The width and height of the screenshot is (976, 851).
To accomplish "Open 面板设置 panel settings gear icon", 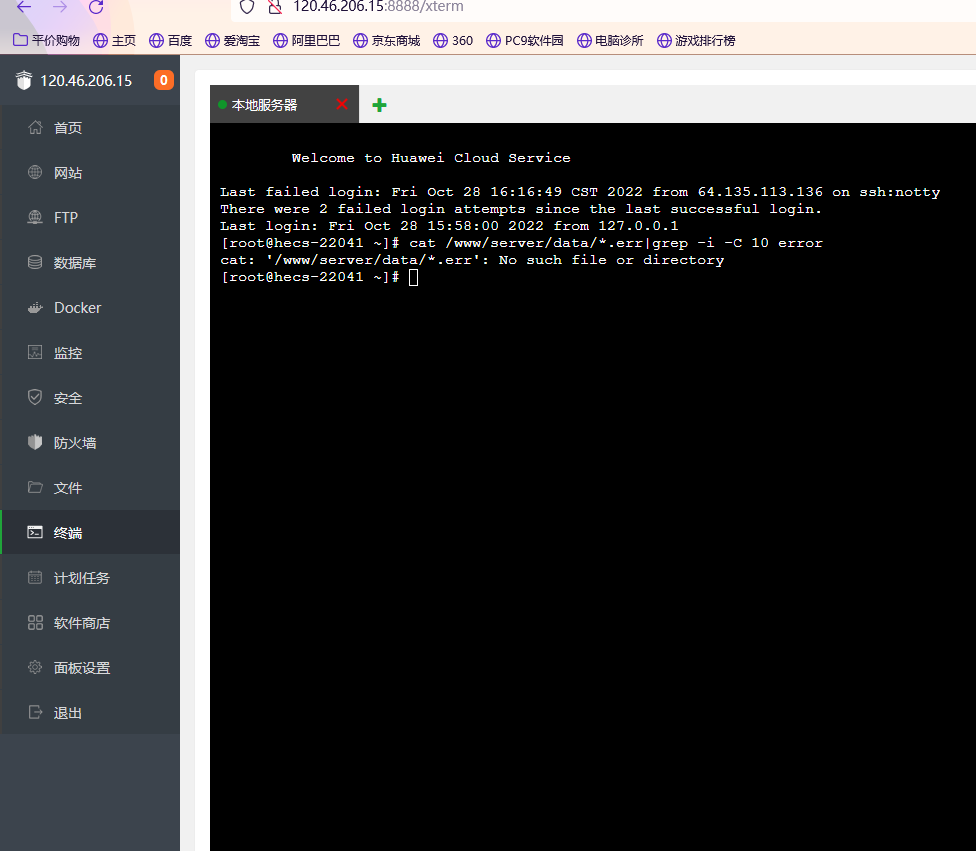I will pyautogui.click(x=35, y=667).
